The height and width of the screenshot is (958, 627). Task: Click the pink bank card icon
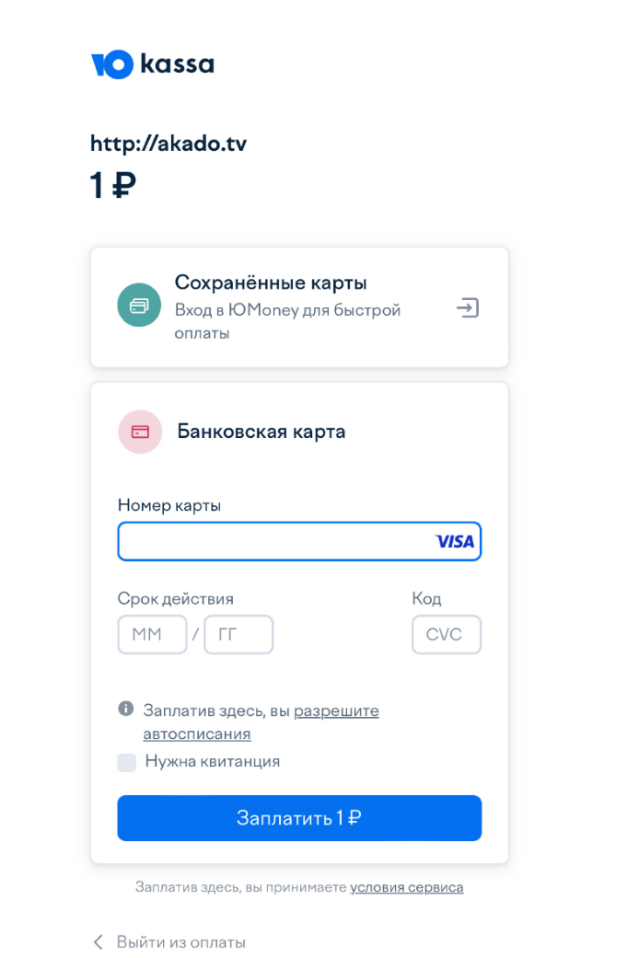click(140, 432)
